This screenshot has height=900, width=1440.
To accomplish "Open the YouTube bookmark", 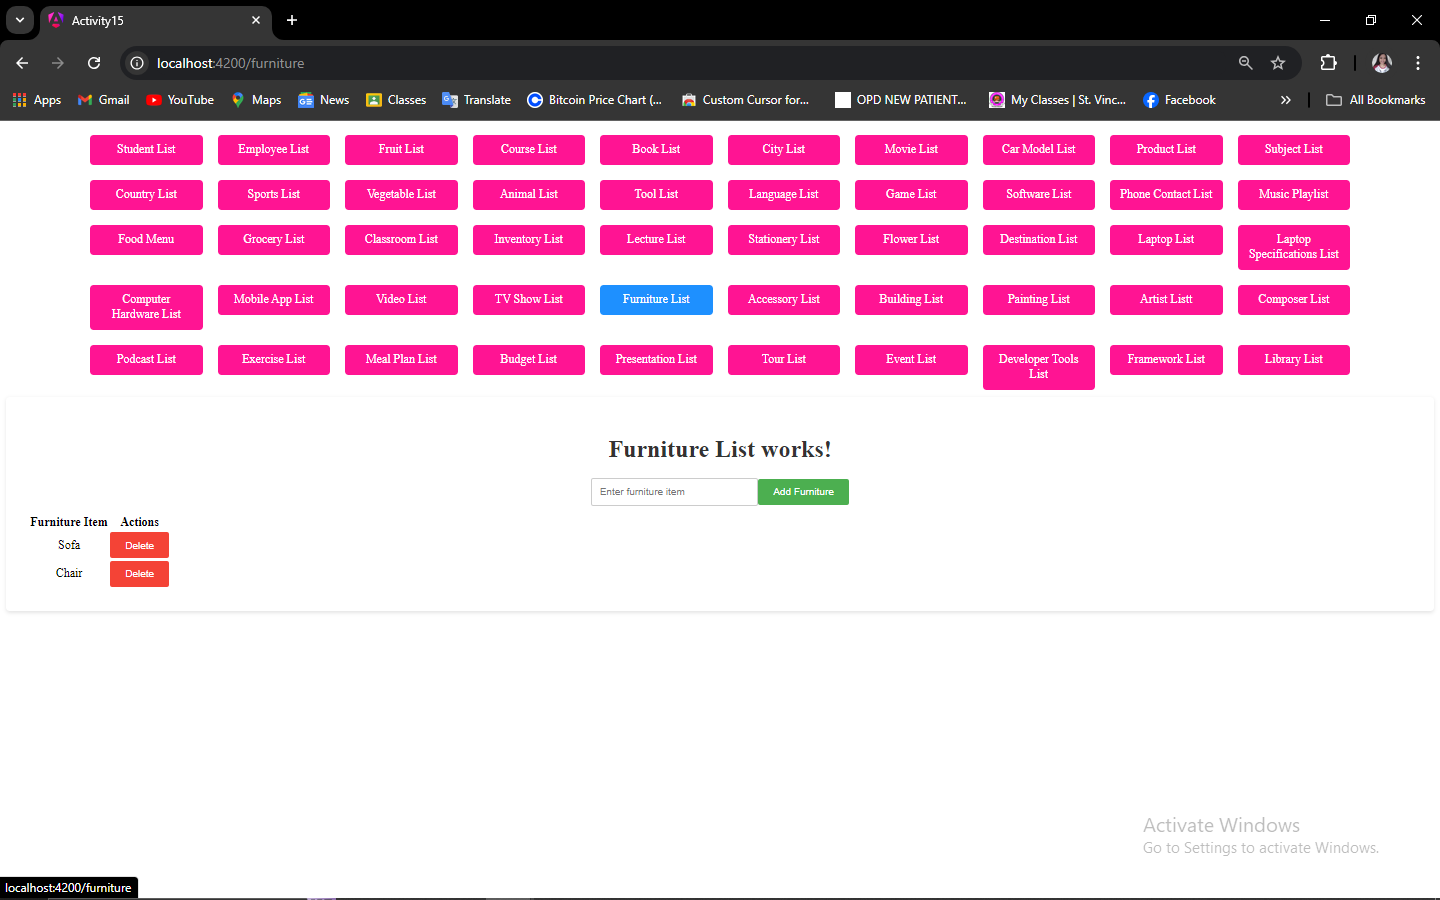I will coord(180,100).
